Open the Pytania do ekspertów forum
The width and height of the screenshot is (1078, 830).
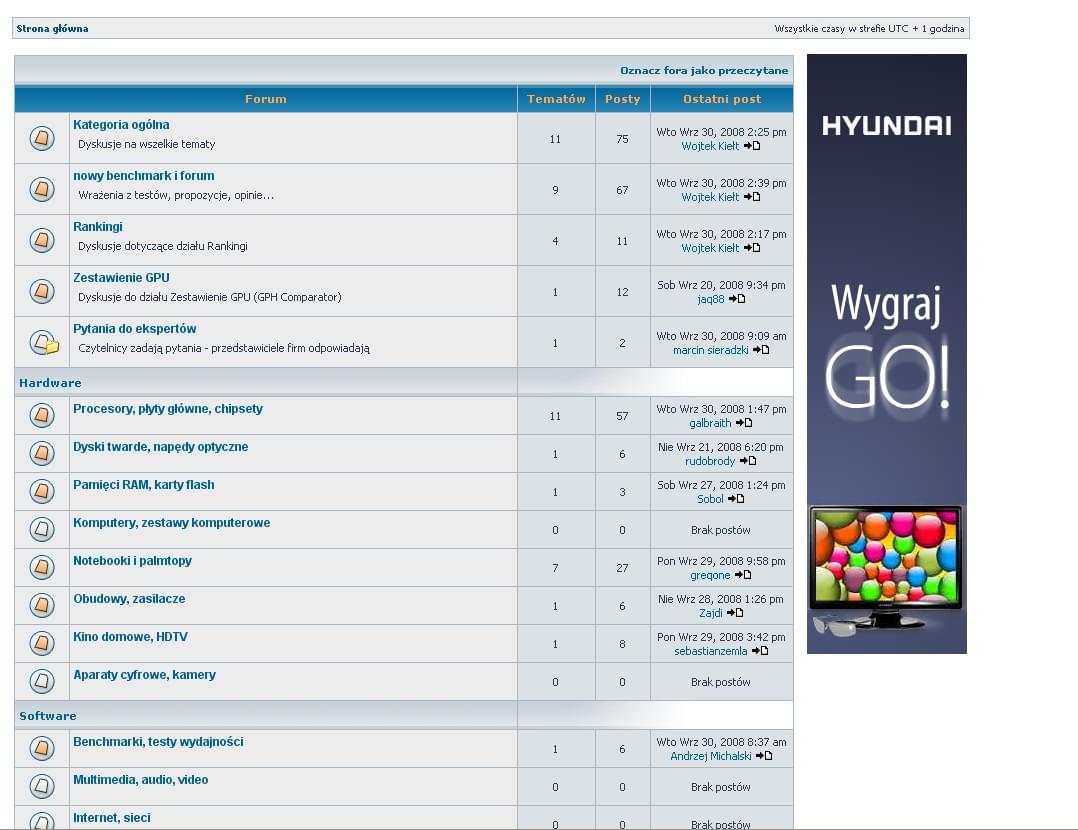135,329
